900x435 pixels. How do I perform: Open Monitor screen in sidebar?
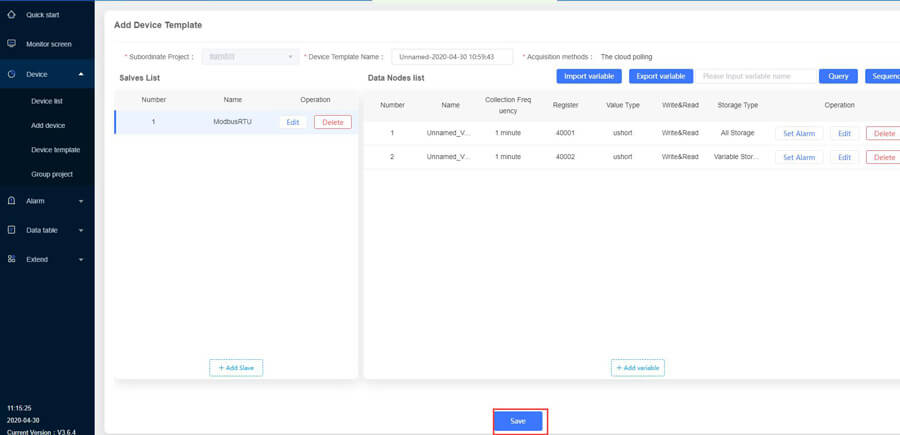tap(47, 44)
